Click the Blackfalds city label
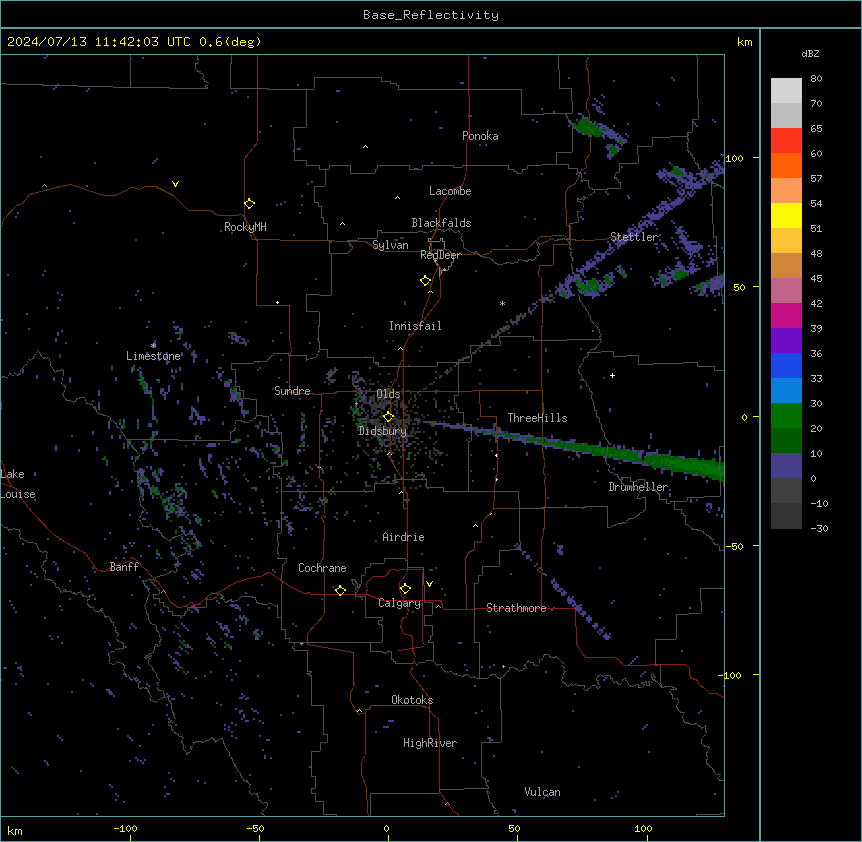The image size is (862, 842). click(x=441, y=223)
